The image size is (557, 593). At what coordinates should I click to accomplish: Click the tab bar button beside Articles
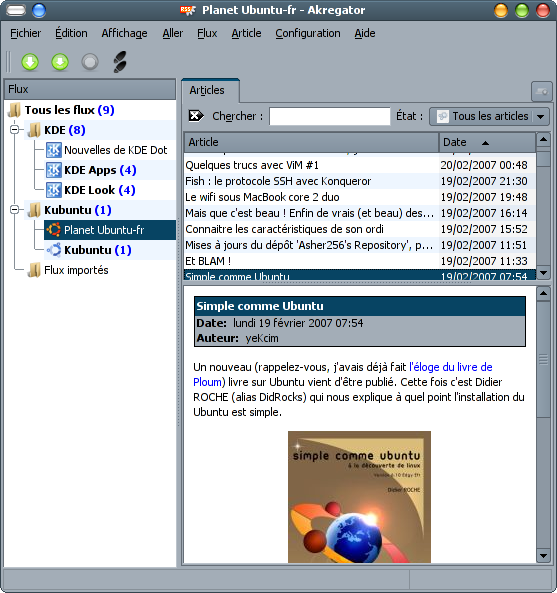pos(541,92)
